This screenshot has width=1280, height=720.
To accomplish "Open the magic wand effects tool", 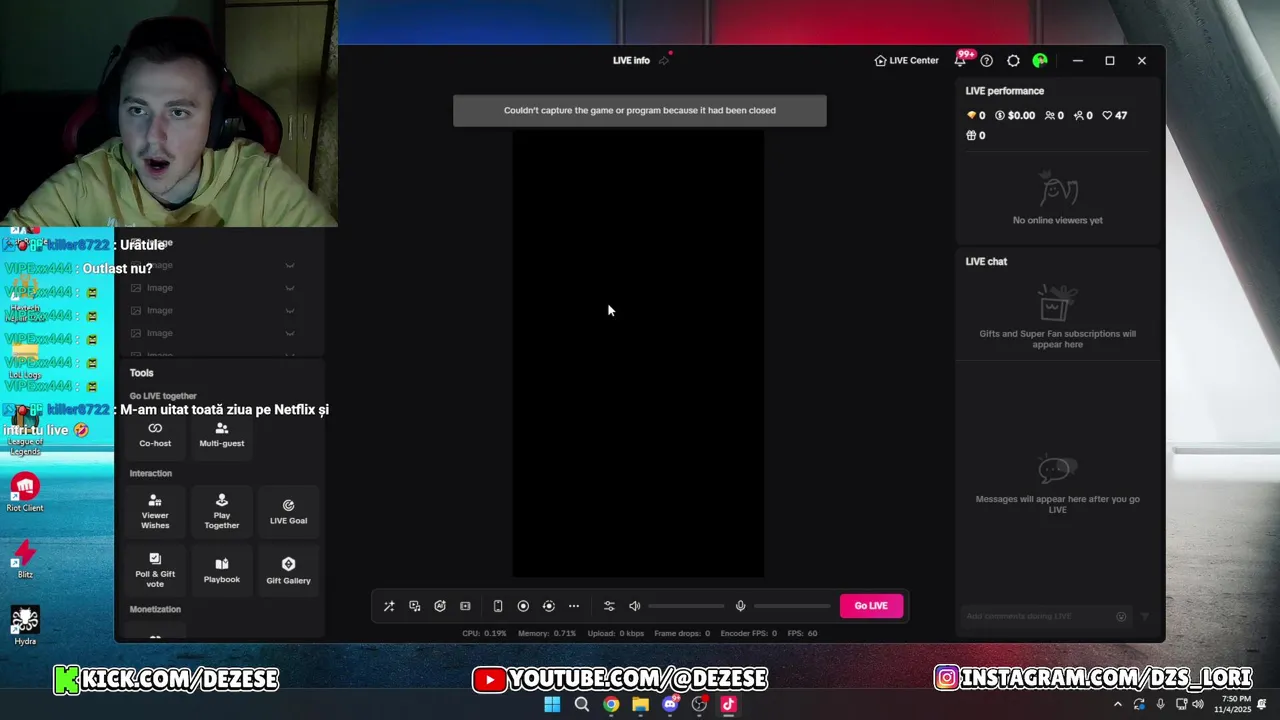I will (389, 606).
